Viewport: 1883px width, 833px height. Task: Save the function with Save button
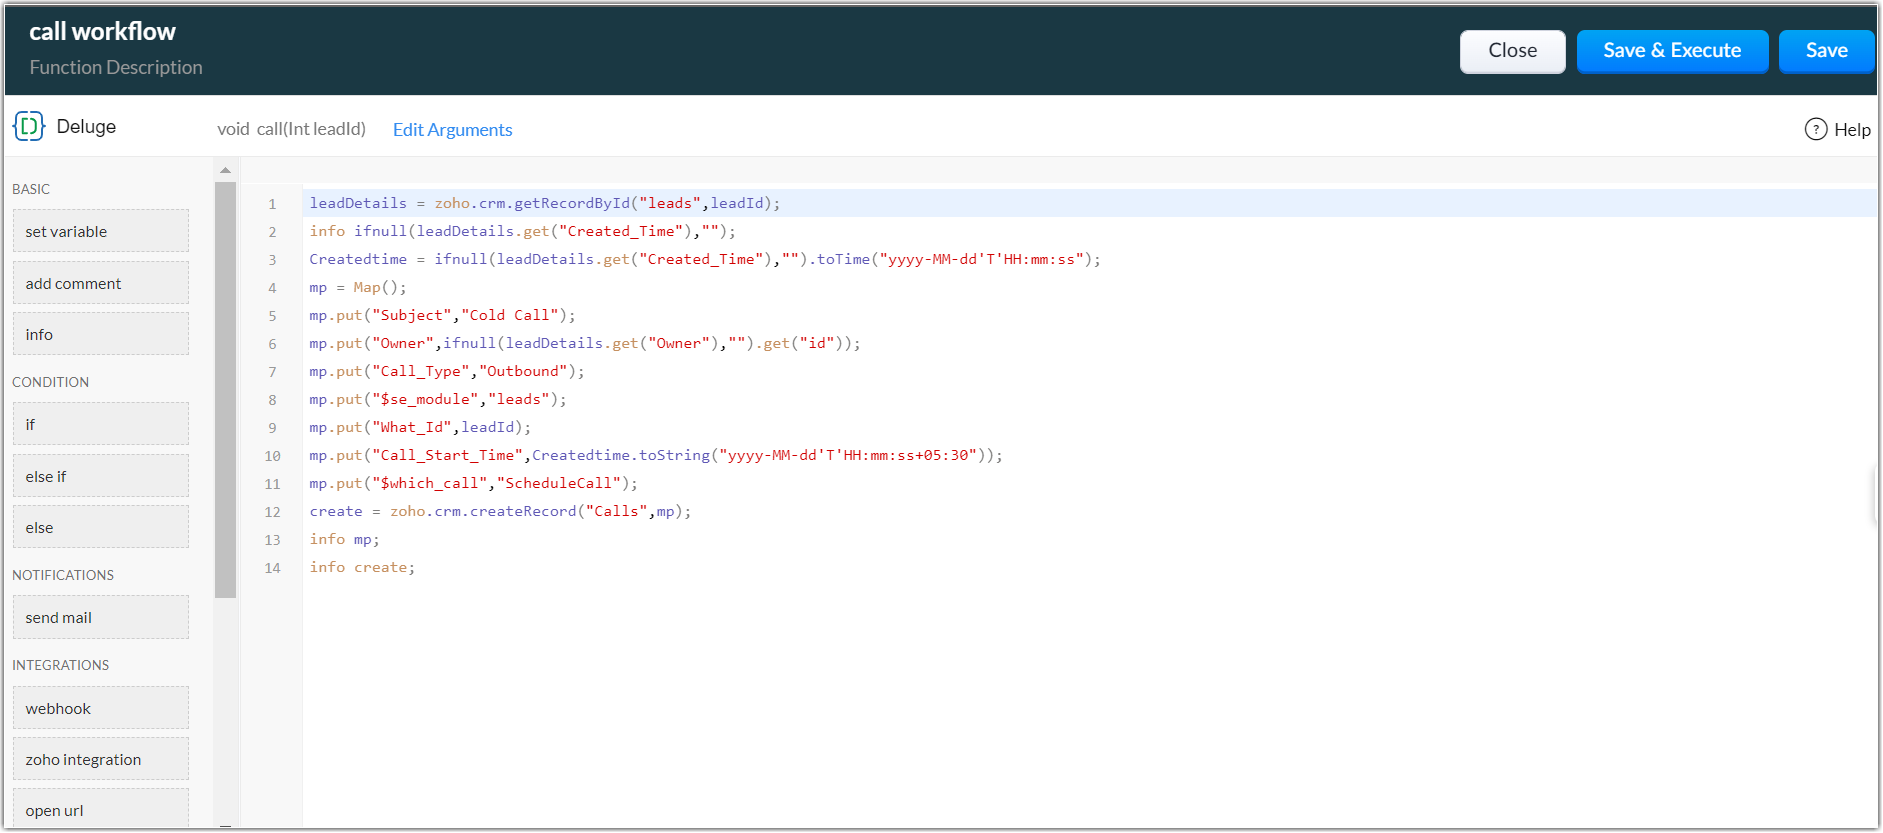tap(1826, 51)
